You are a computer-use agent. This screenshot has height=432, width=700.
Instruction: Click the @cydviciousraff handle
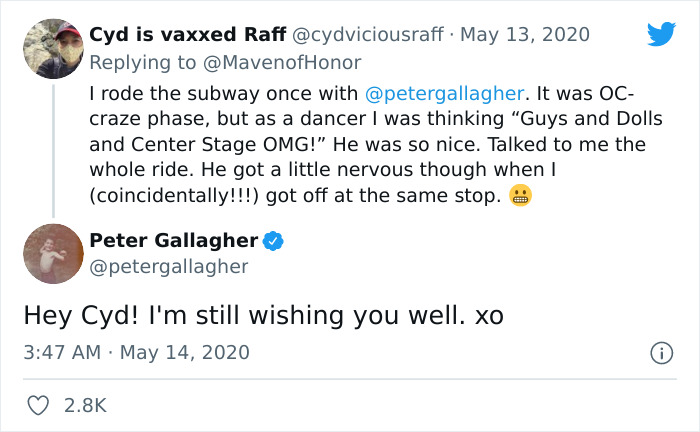pyautogui.click(x=367, y=34)
